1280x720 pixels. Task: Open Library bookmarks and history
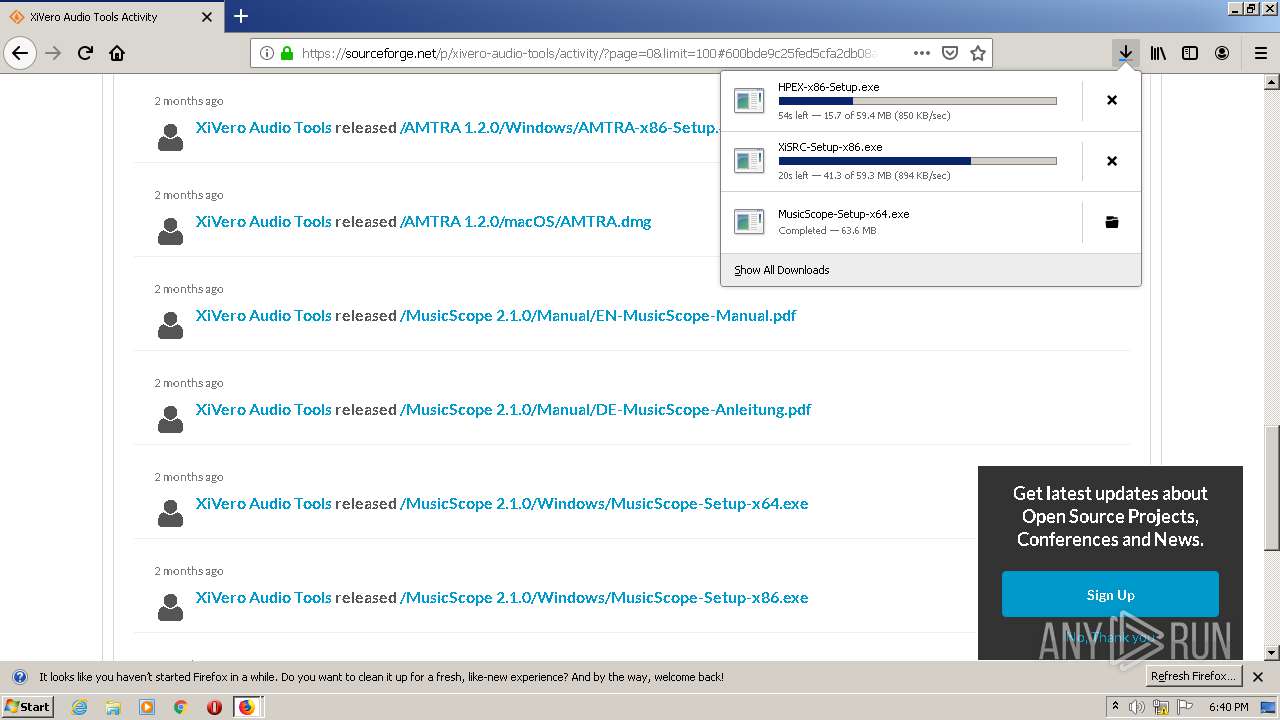(1158, 53)
